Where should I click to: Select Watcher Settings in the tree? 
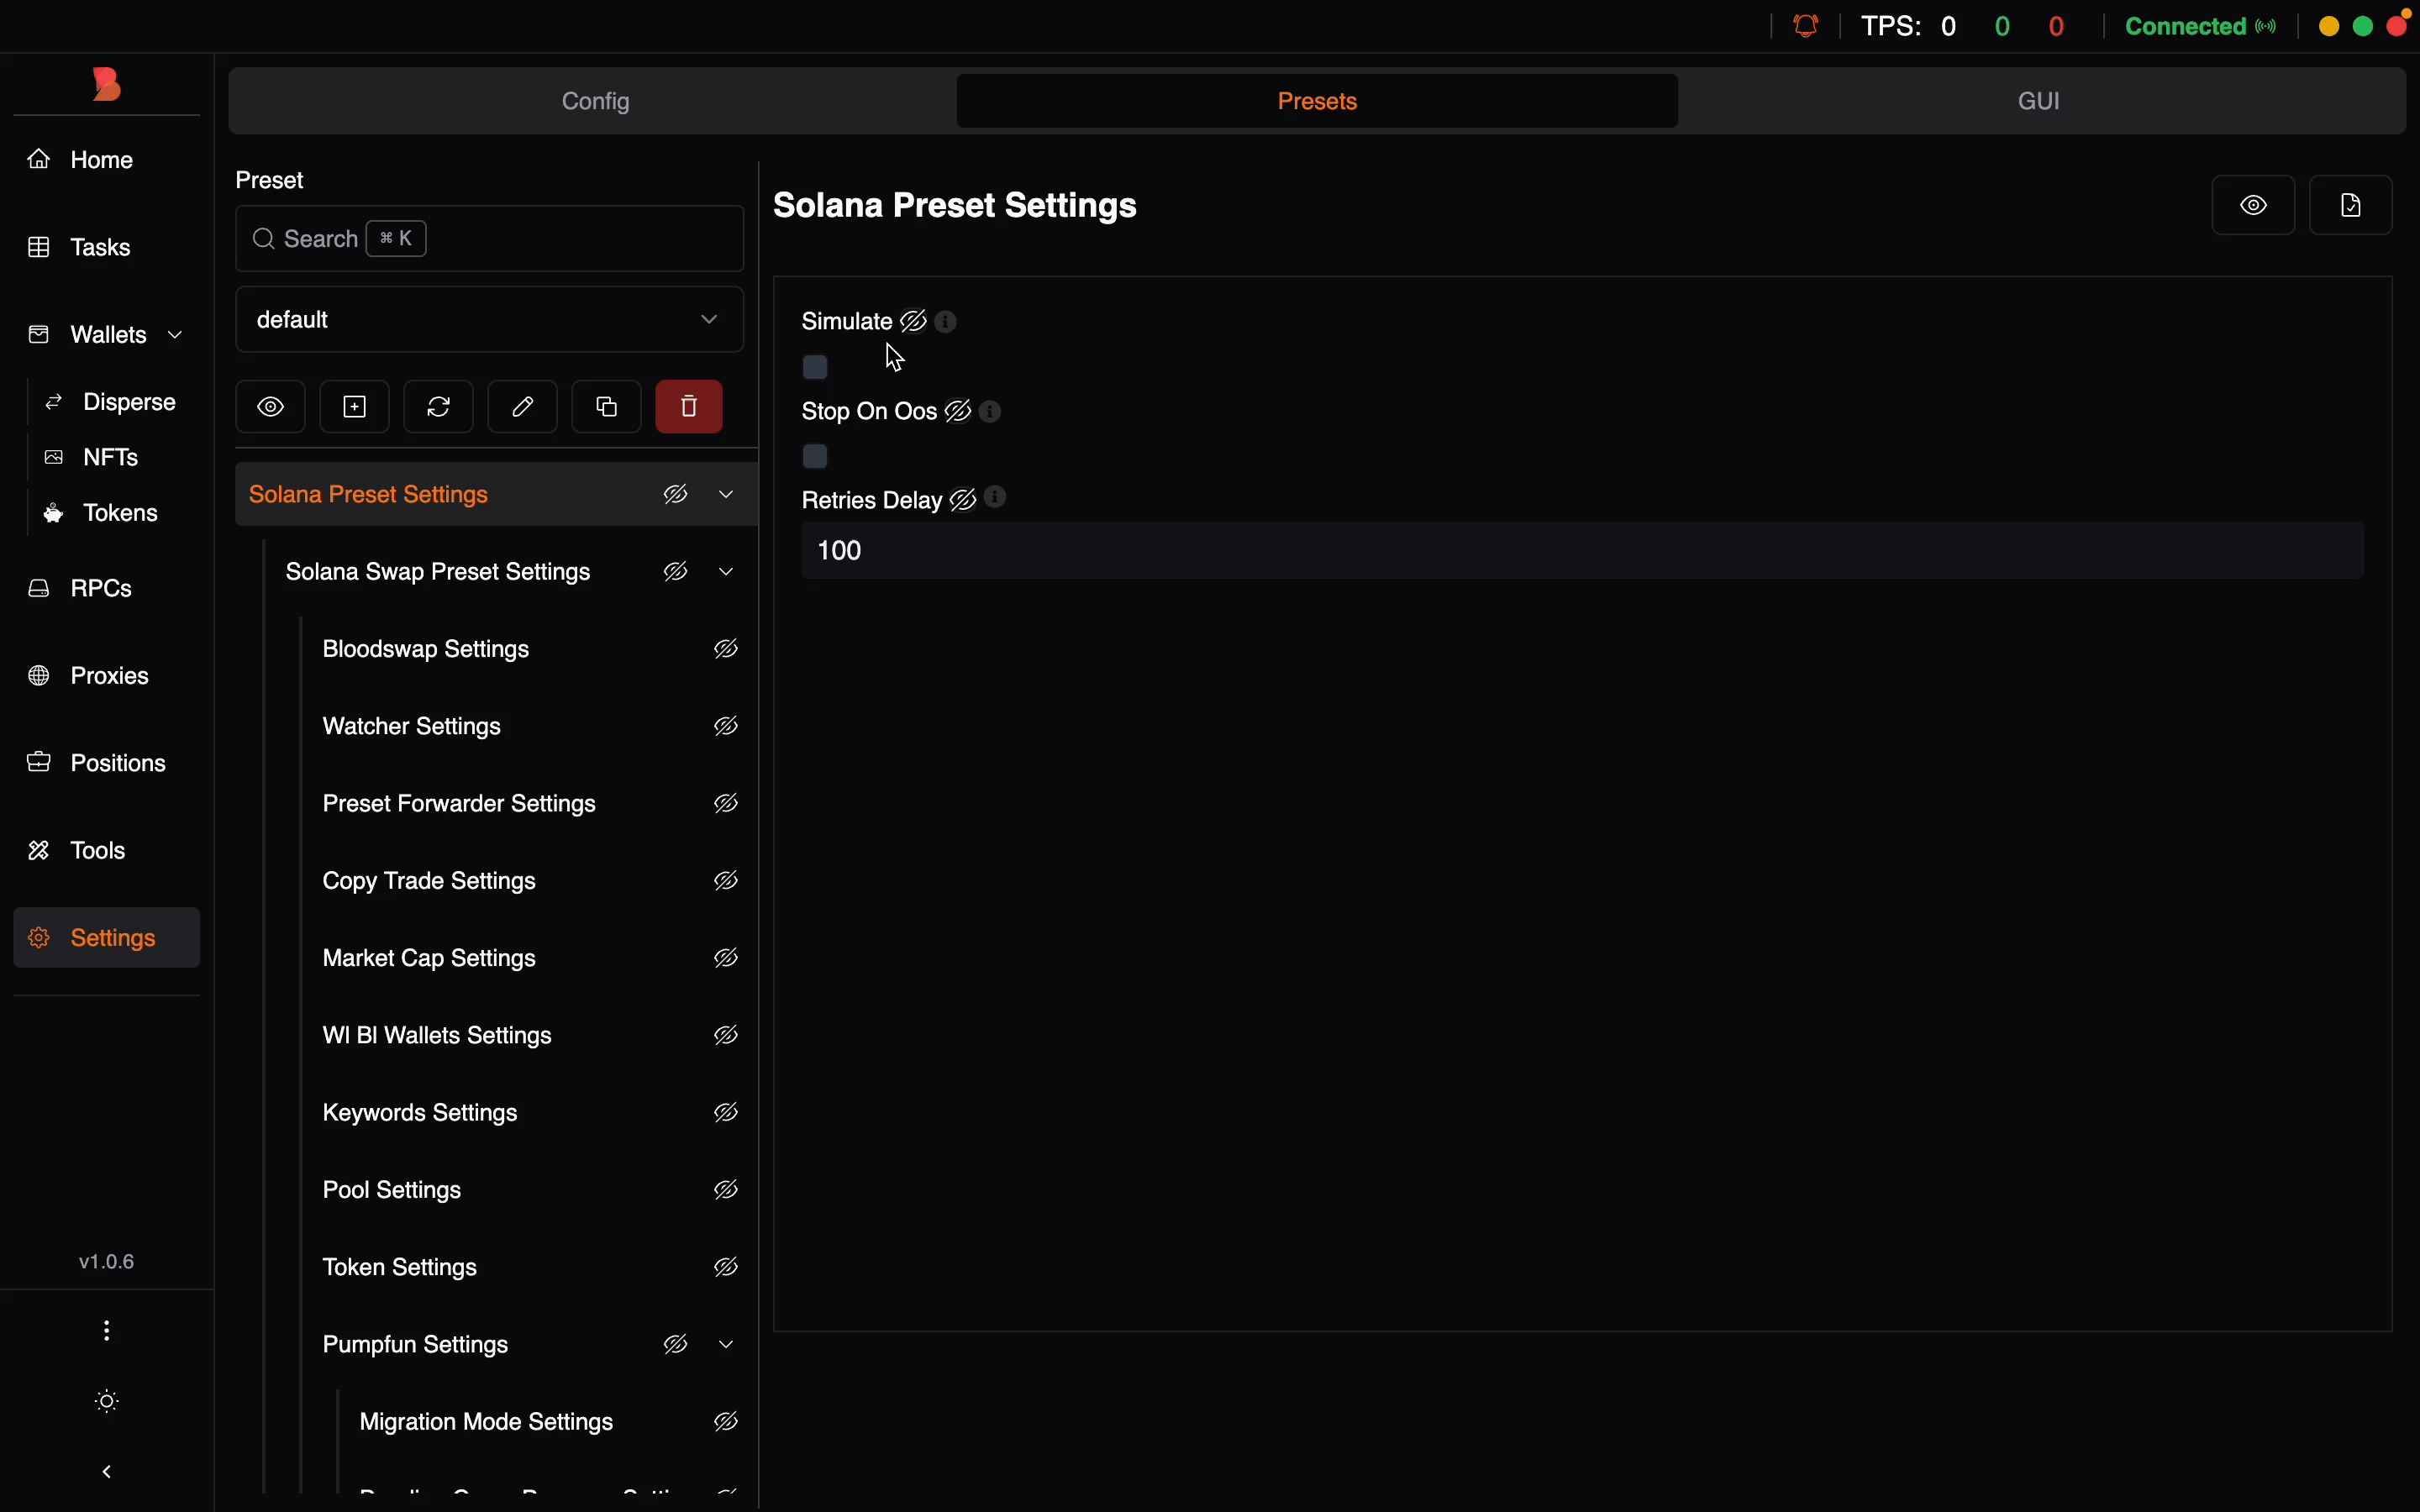412,727
